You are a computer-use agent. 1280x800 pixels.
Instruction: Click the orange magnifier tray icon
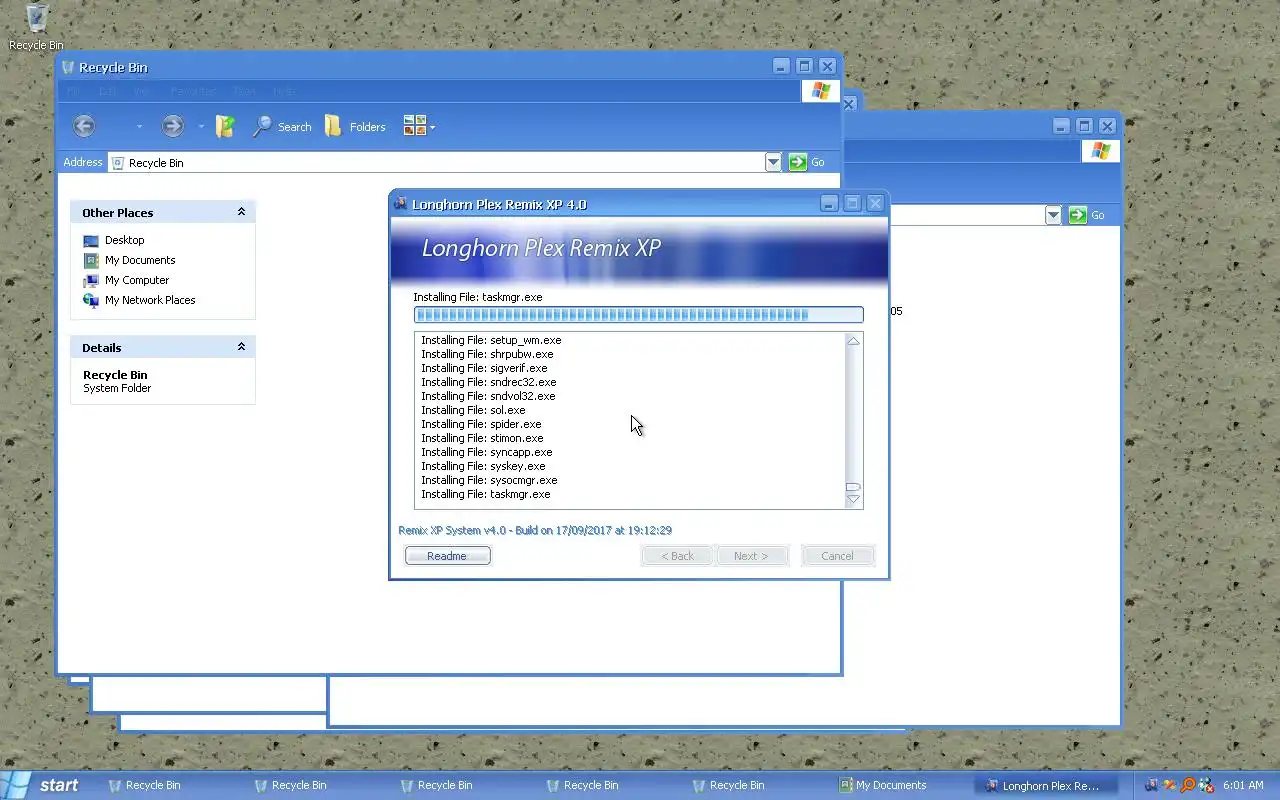[1188, 785]
